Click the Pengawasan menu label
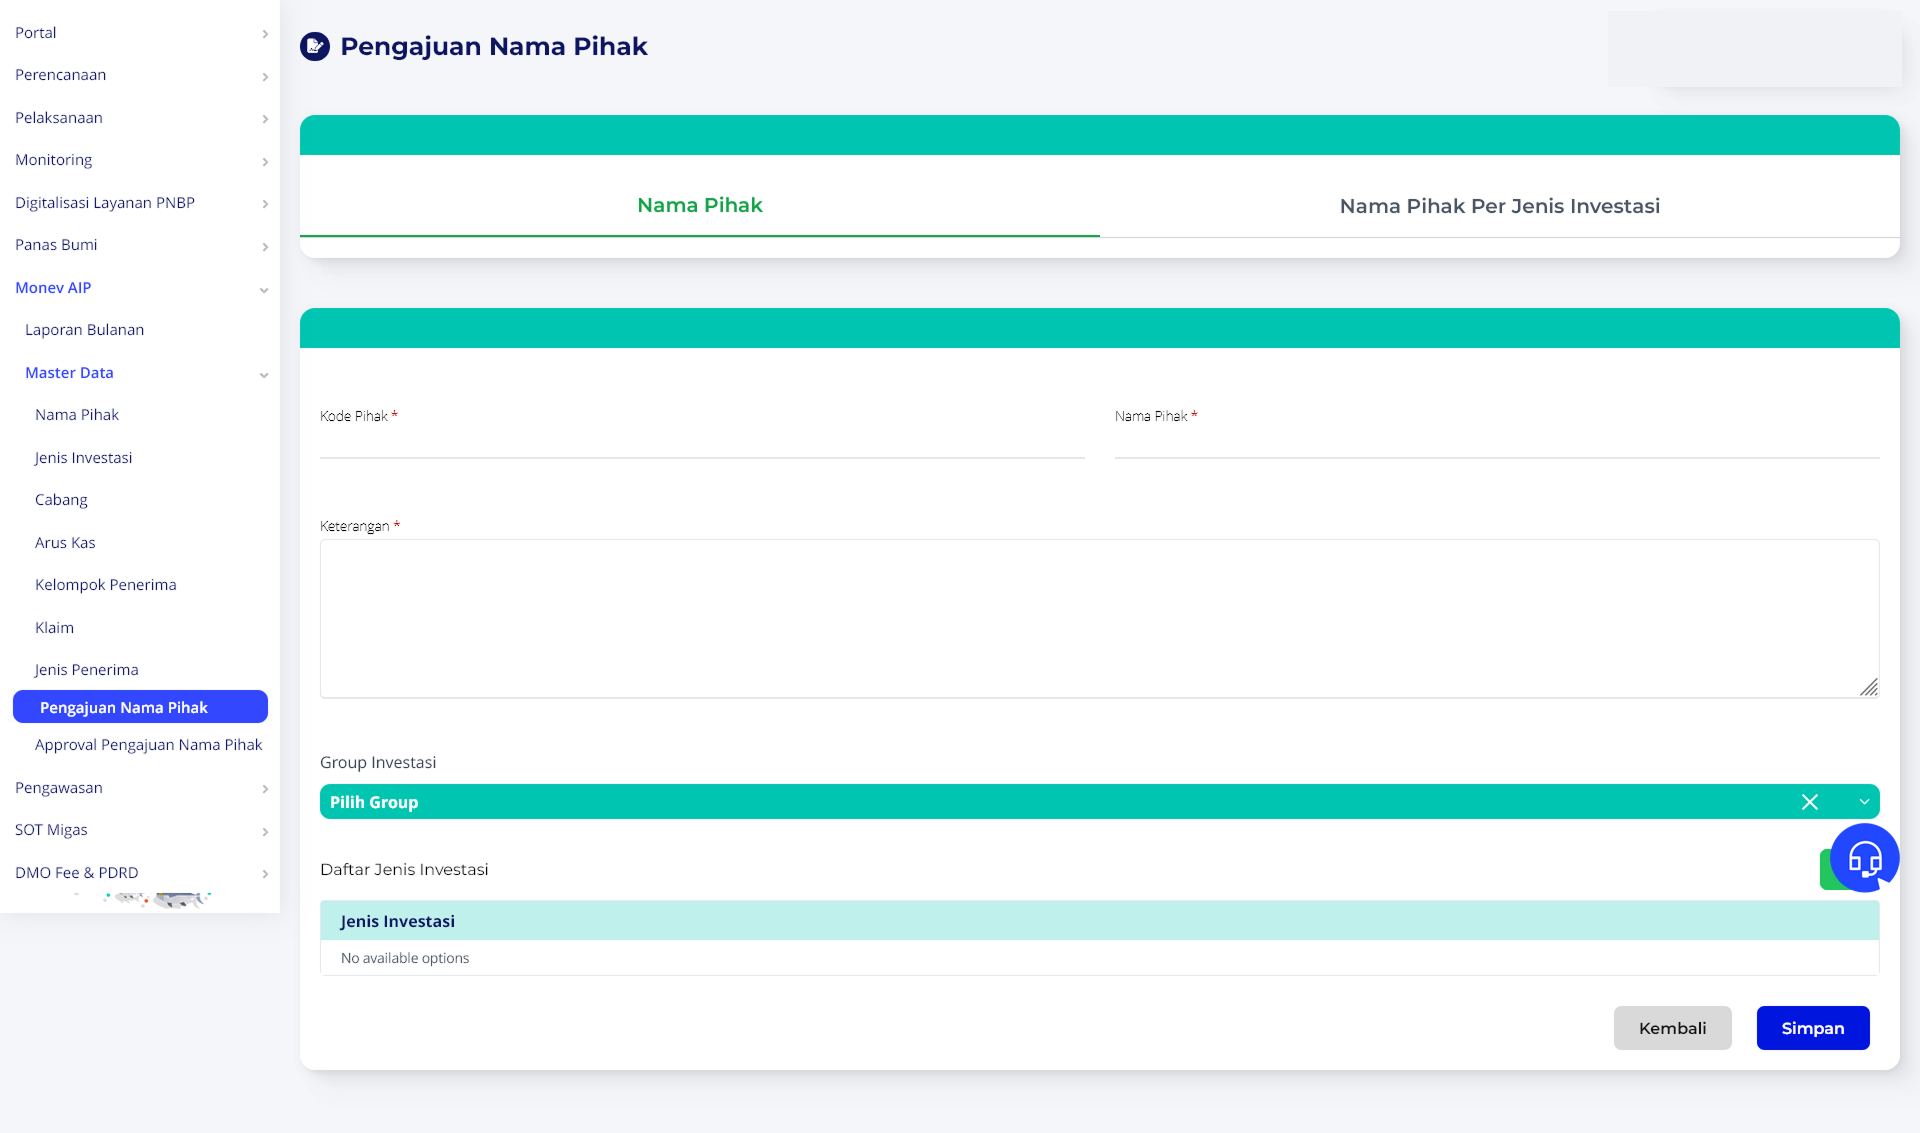Image resolution: width=1920 pixels, height=1133 pixels. (59, 788)
